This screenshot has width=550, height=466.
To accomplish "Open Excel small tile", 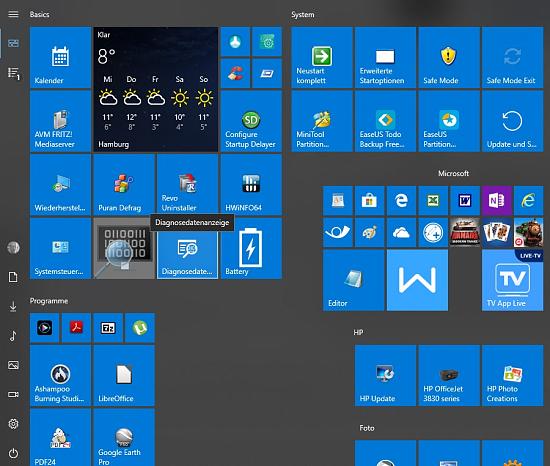I will (x=433, y=201).
